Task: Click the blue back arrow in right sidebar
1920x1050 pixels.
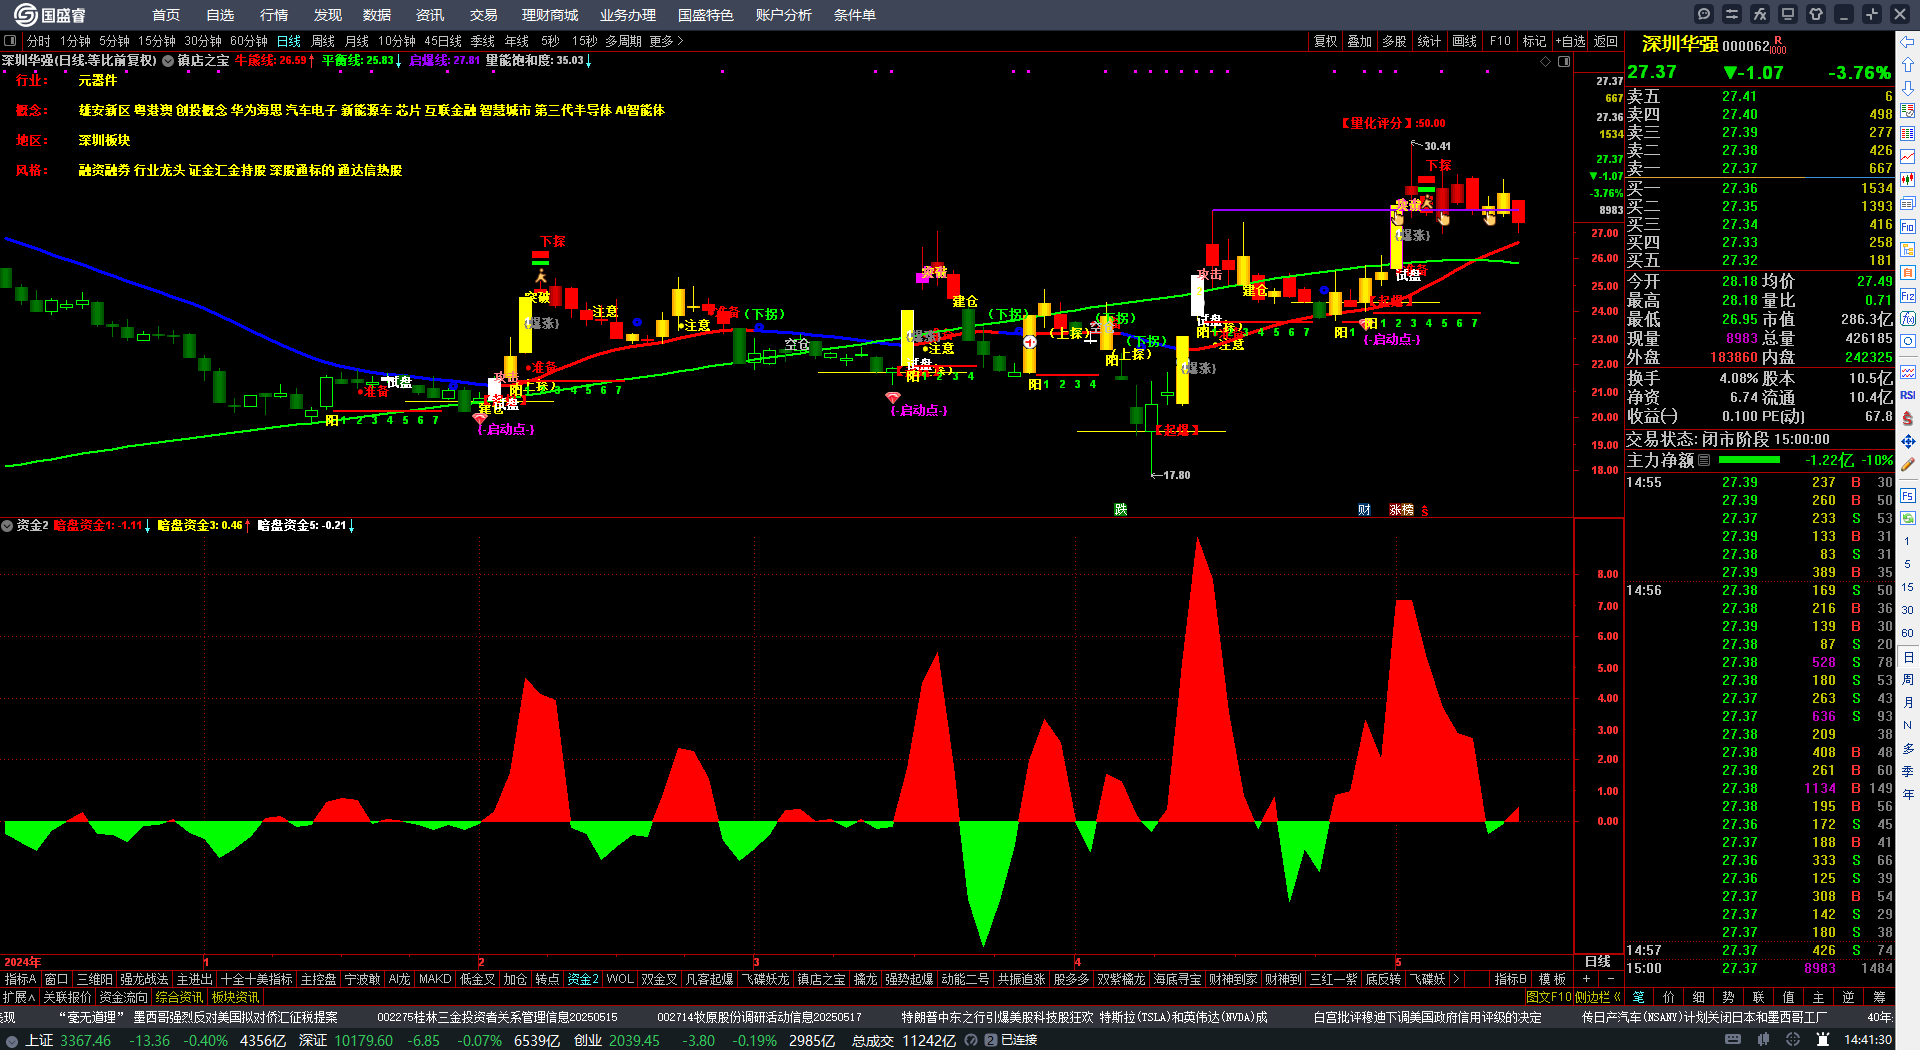Action: pos(1908,42)
